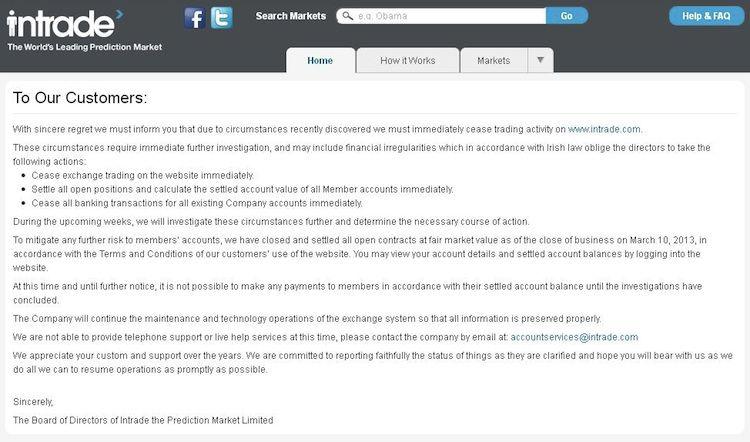Switch to the Home tab
Screen dimensions: 750x442
[320, 61]
